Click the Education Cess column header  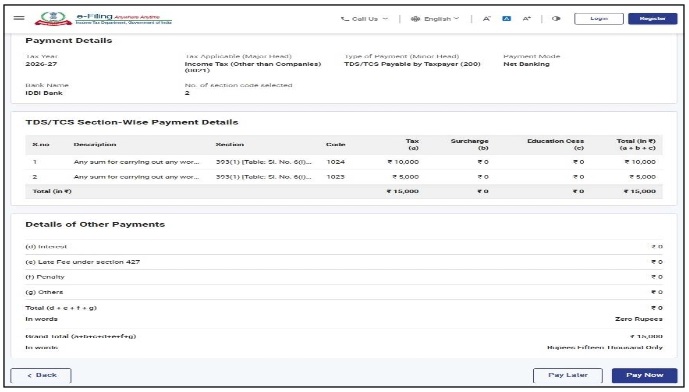555,145
